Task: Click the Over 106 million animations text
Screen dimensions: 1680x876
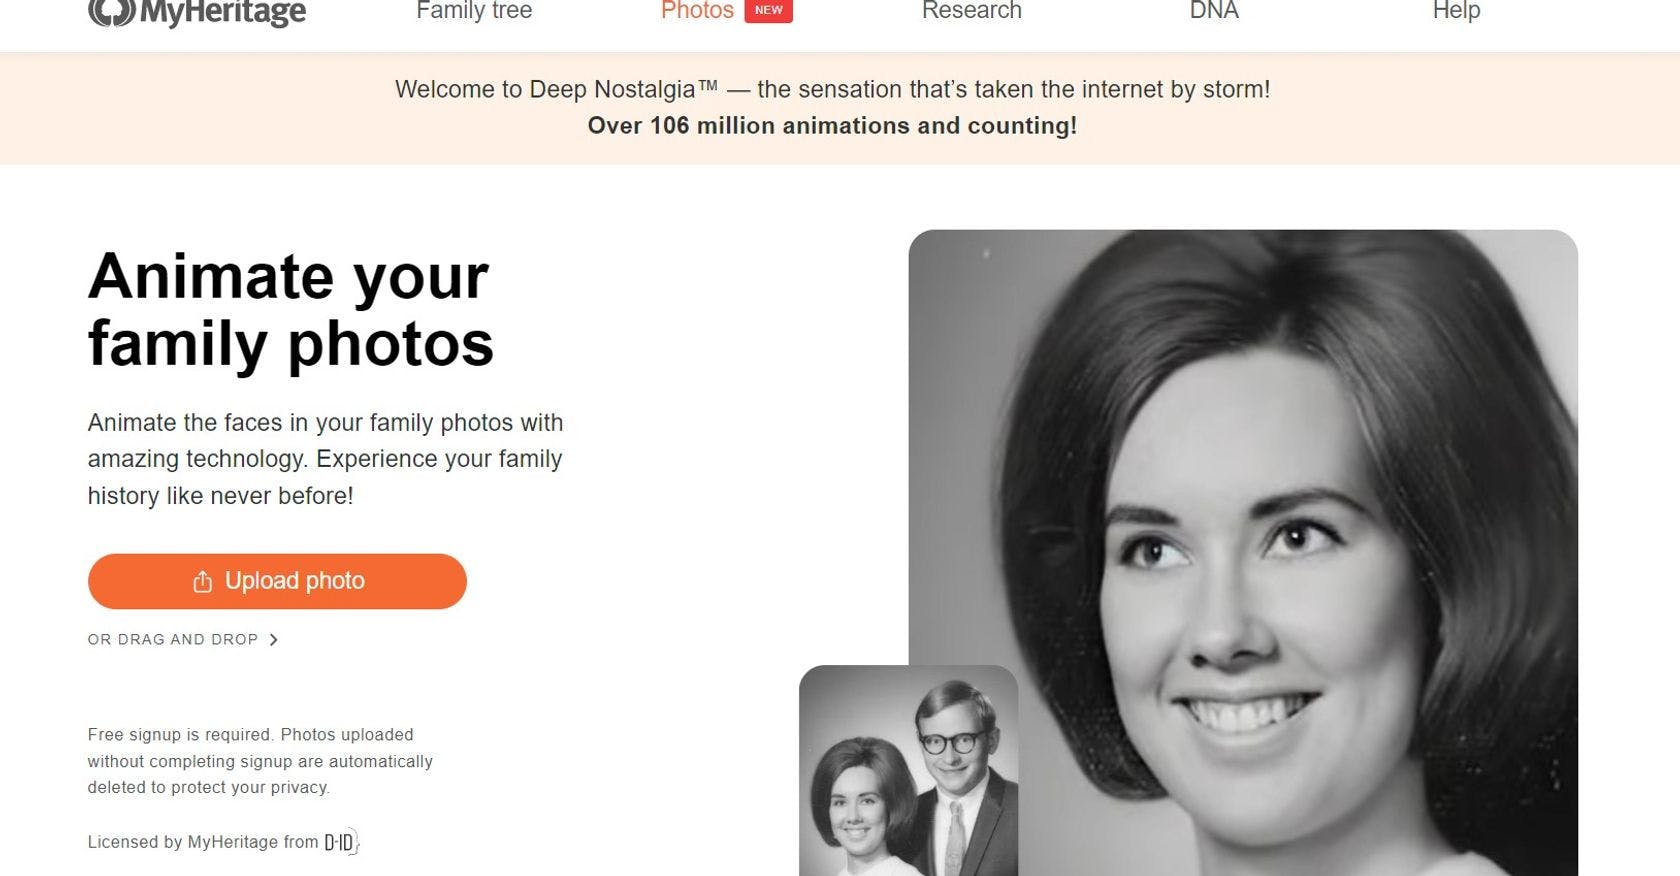Action: click(832, 126)
